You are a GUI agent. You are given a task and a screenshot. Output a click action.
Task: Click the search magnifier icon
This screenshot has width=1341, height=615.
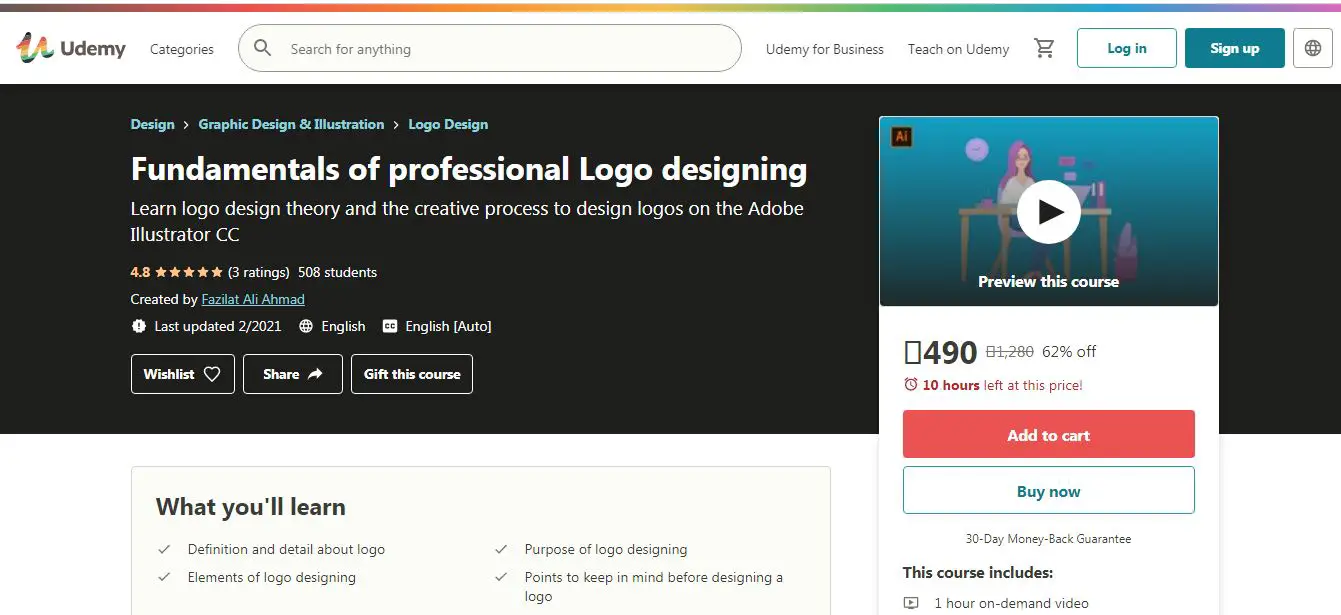pos(263,48)
